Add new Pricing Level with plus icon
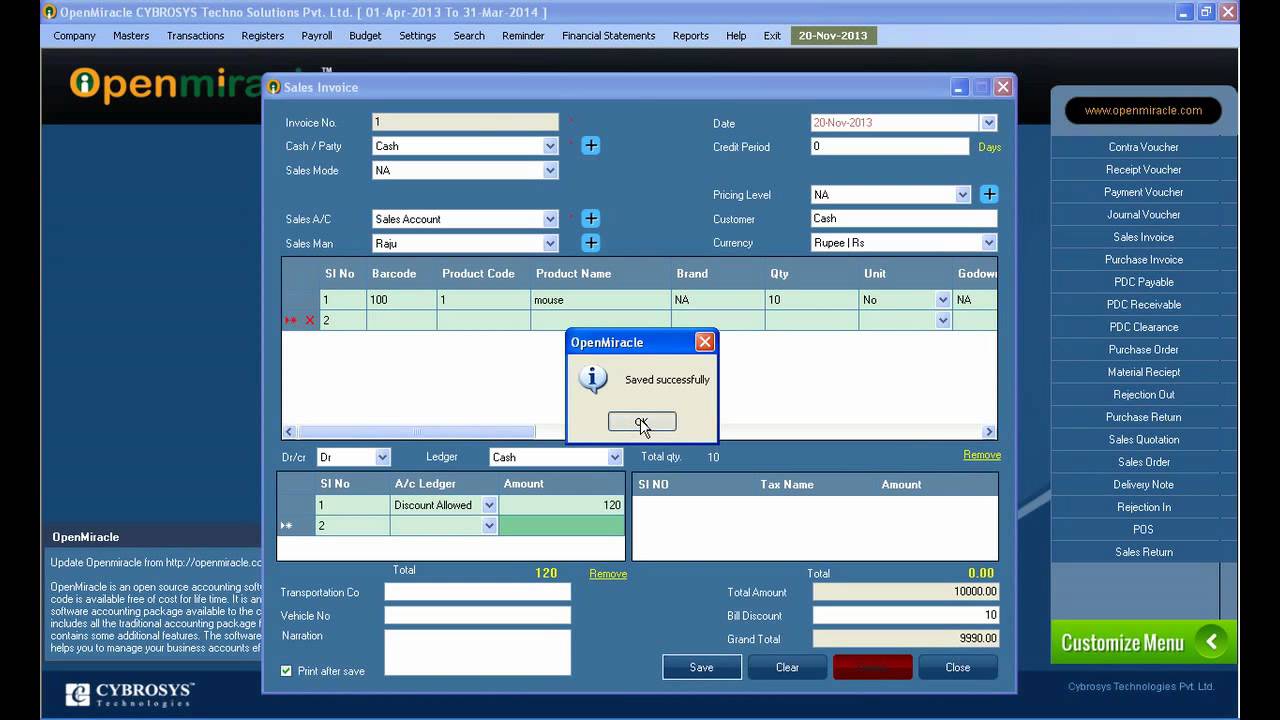Screen dimensions: 1280x720 (989, 194)
